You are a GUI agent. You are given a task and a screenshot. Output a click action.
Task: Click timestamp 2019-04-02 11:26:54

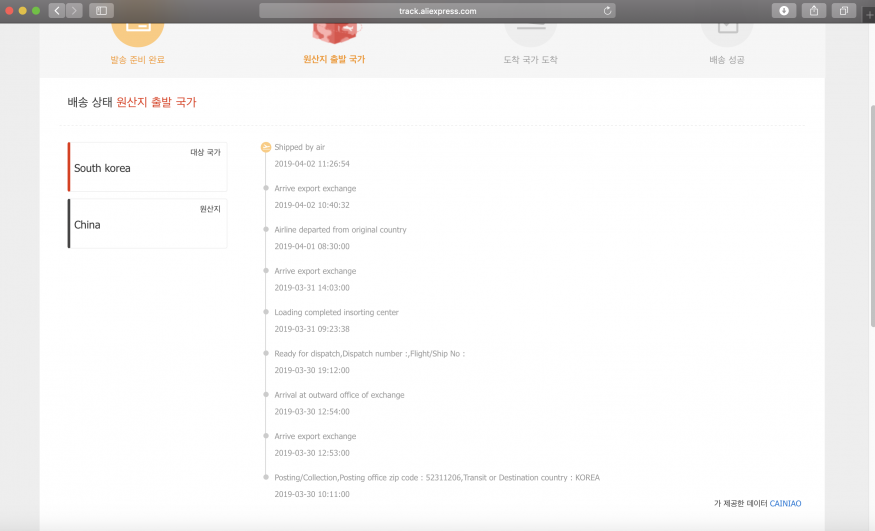click(312, 164)
